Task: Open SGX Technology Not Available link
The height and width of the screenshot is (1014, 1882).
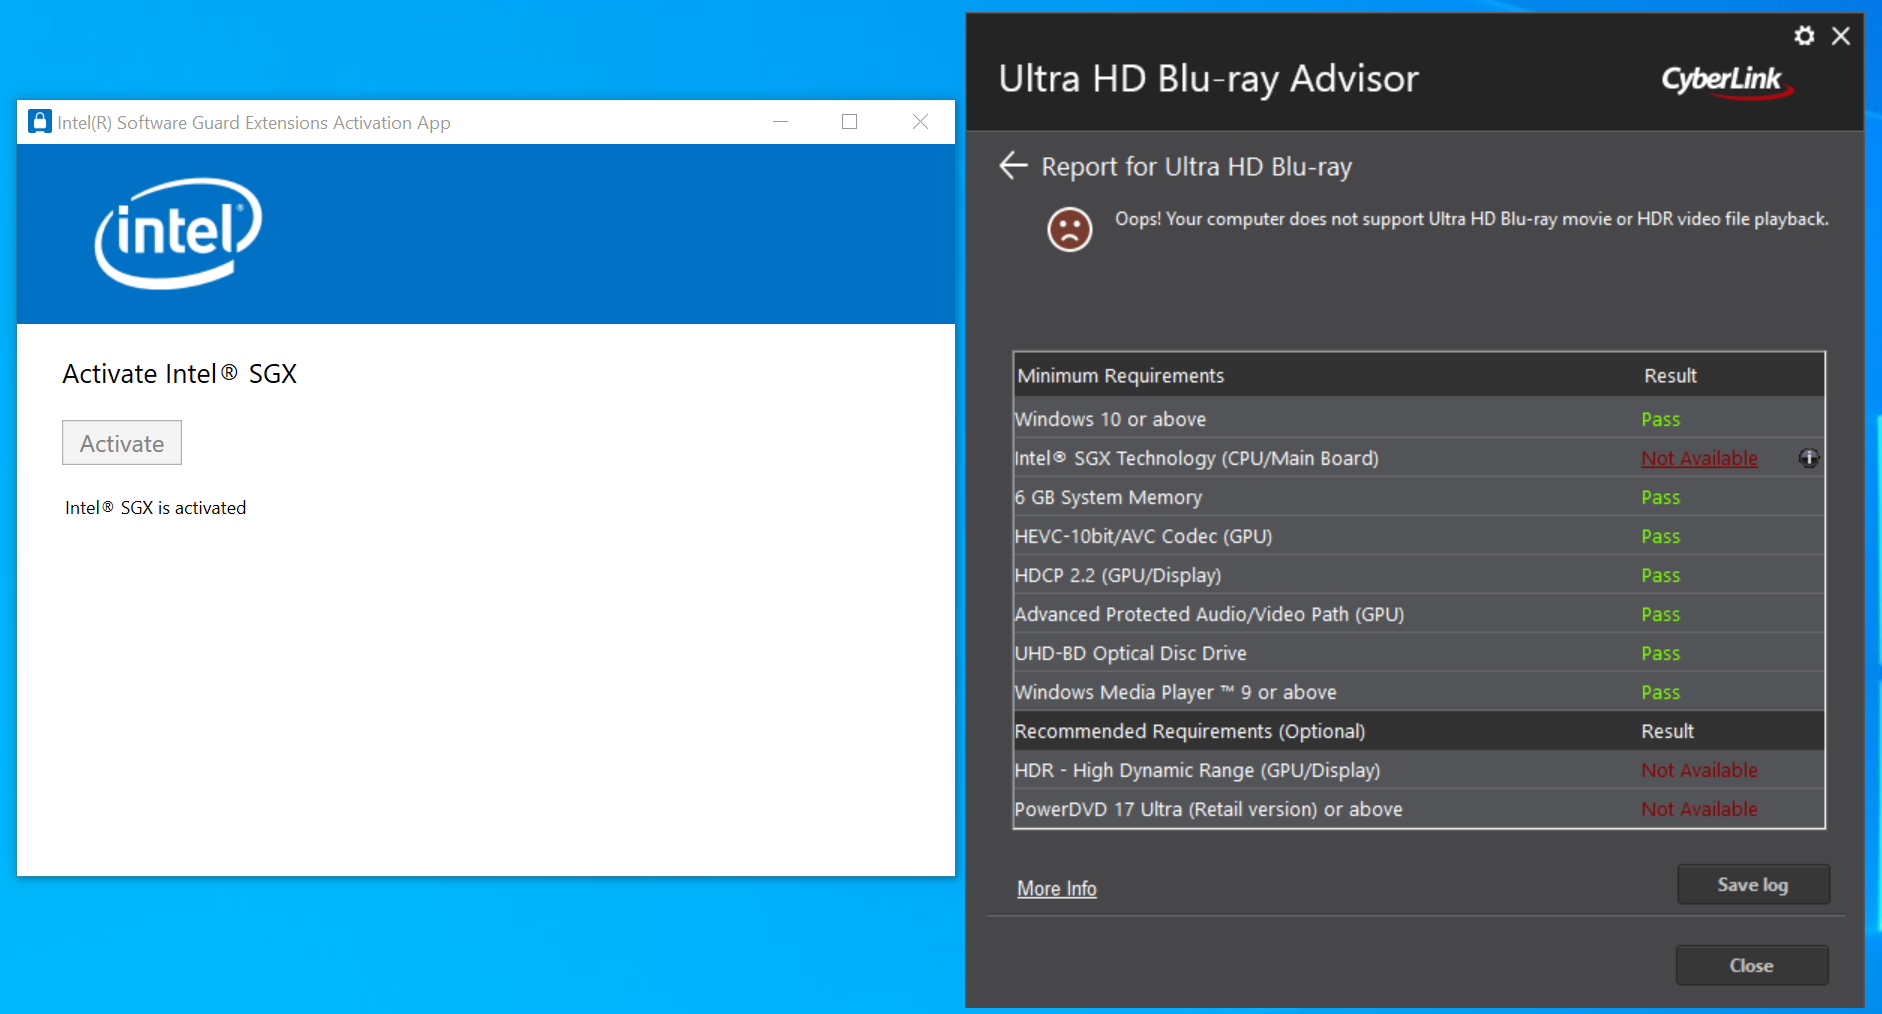Action: pyautogui.click(x=1699, y=458)
